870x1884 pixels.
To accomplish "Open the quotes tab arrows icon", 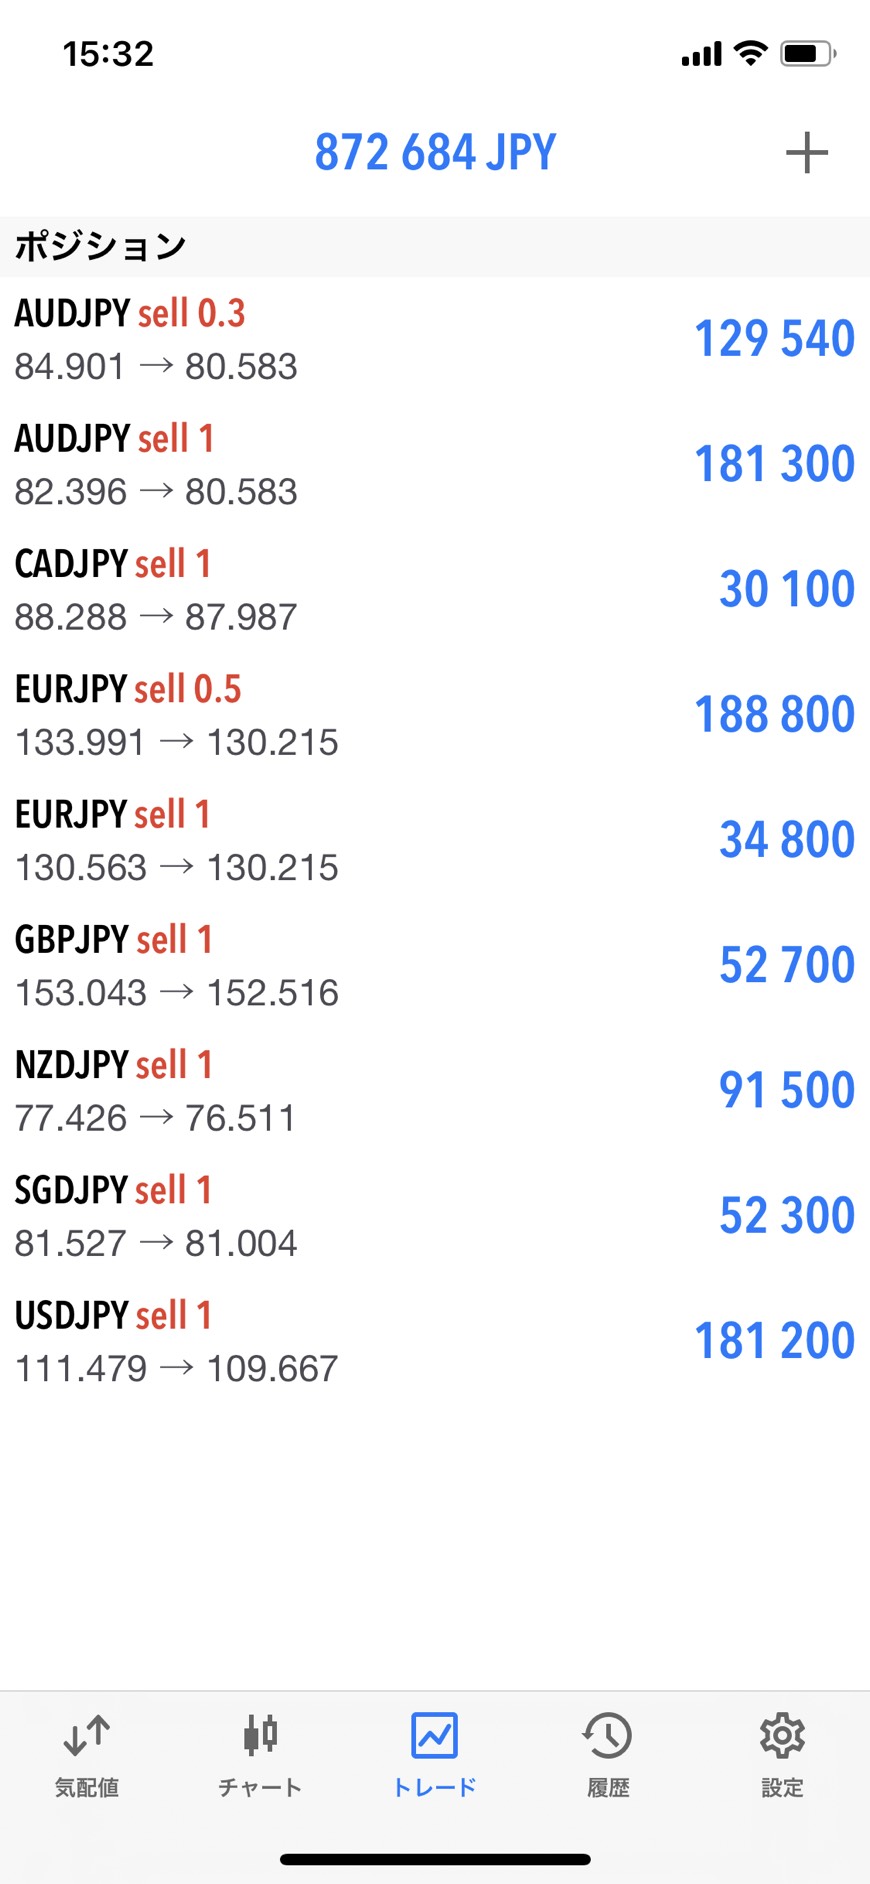I will 87,1735.
